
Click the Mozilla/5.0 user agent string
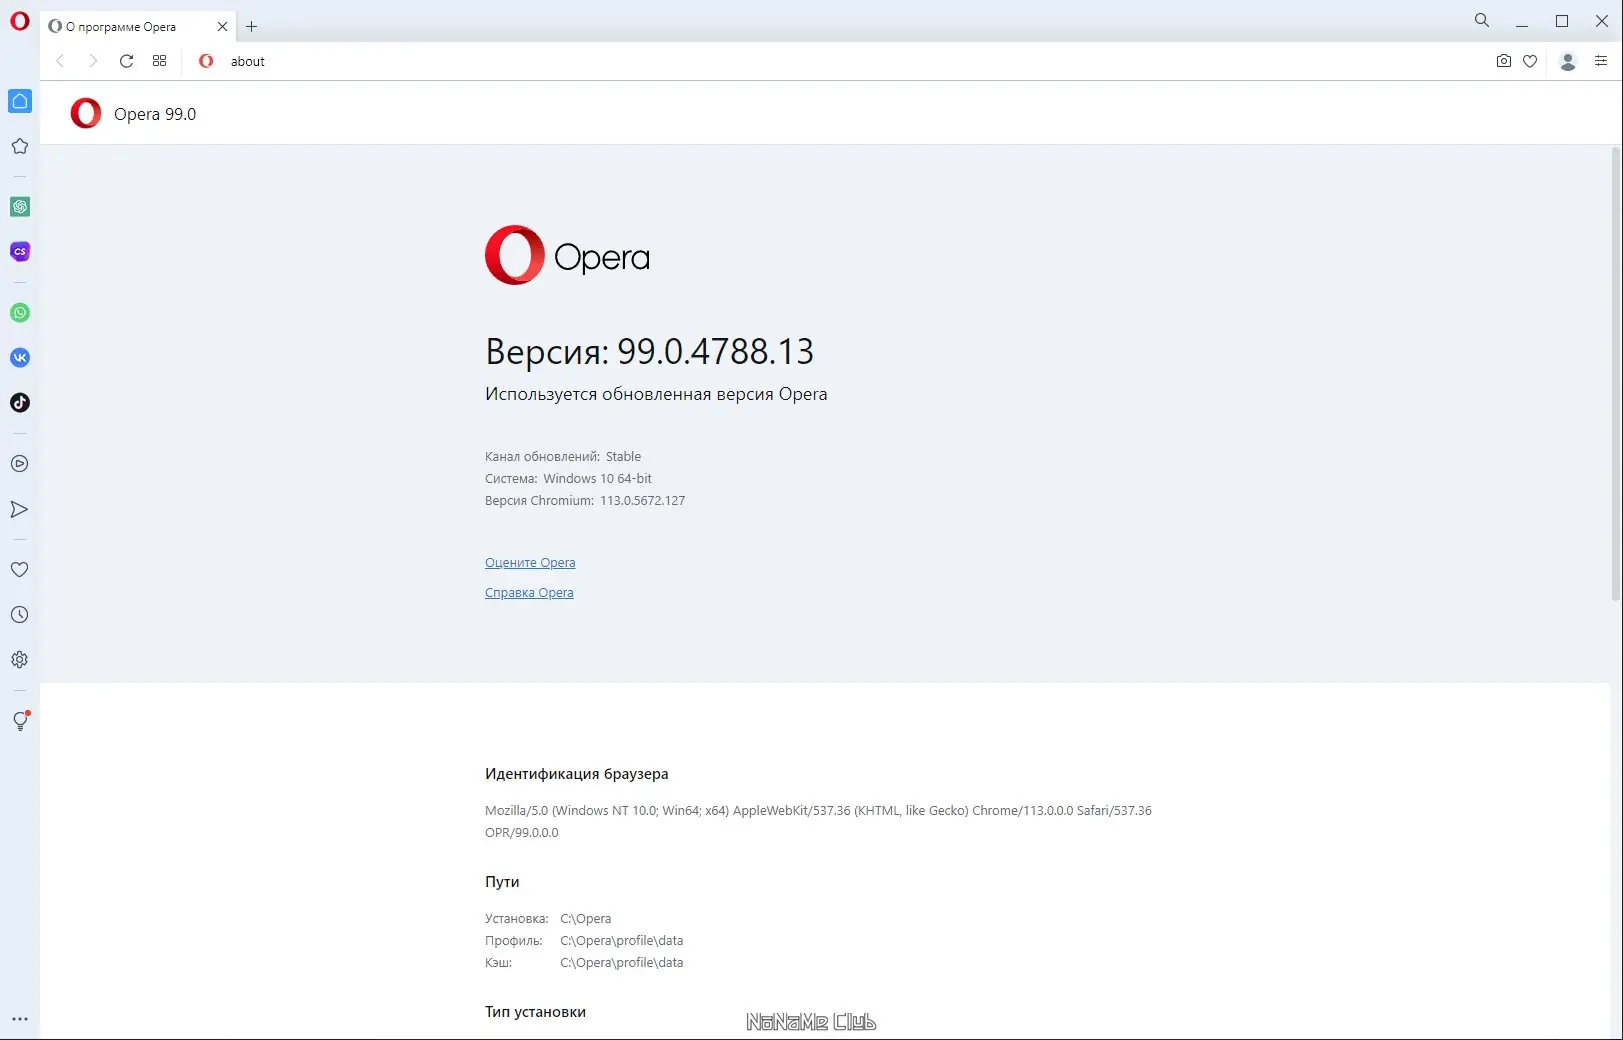pyautogui.click(x=818, y=822)
